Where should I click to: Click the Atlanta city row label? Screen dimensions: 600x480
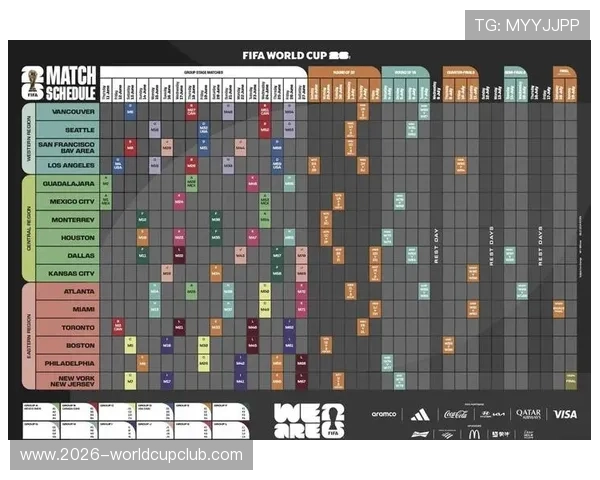click(68, 291)
